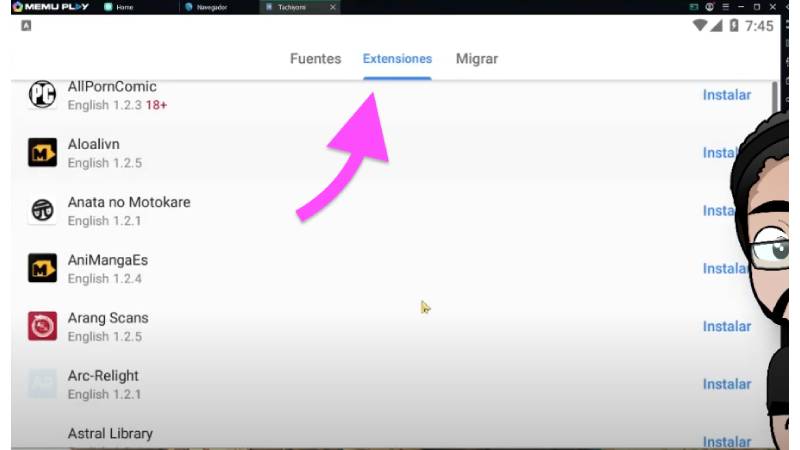
Task: Click Aloalivn English 1.2.5 version text
Action: click(x=105, y=163)
